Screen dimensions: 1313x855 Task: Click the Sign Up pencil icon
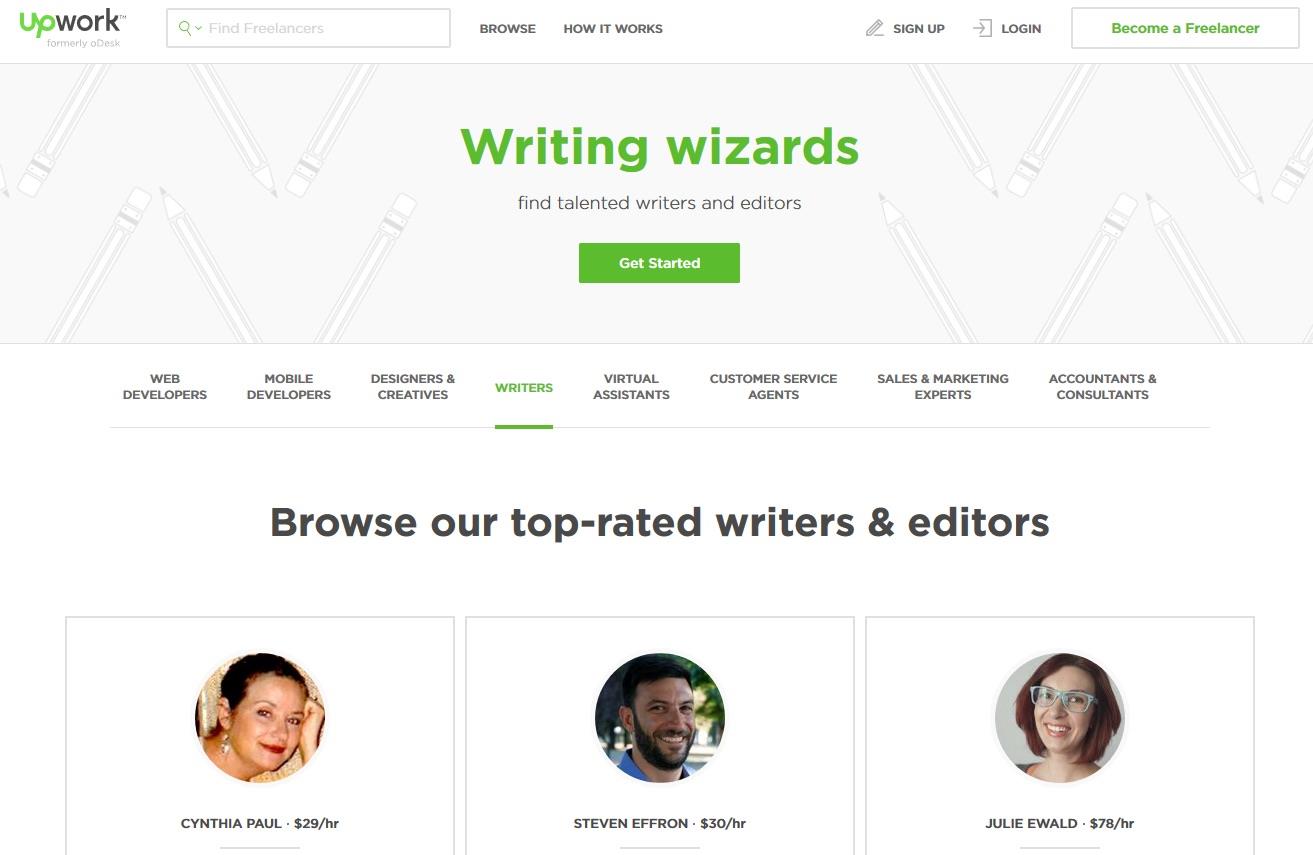(875, 28)
